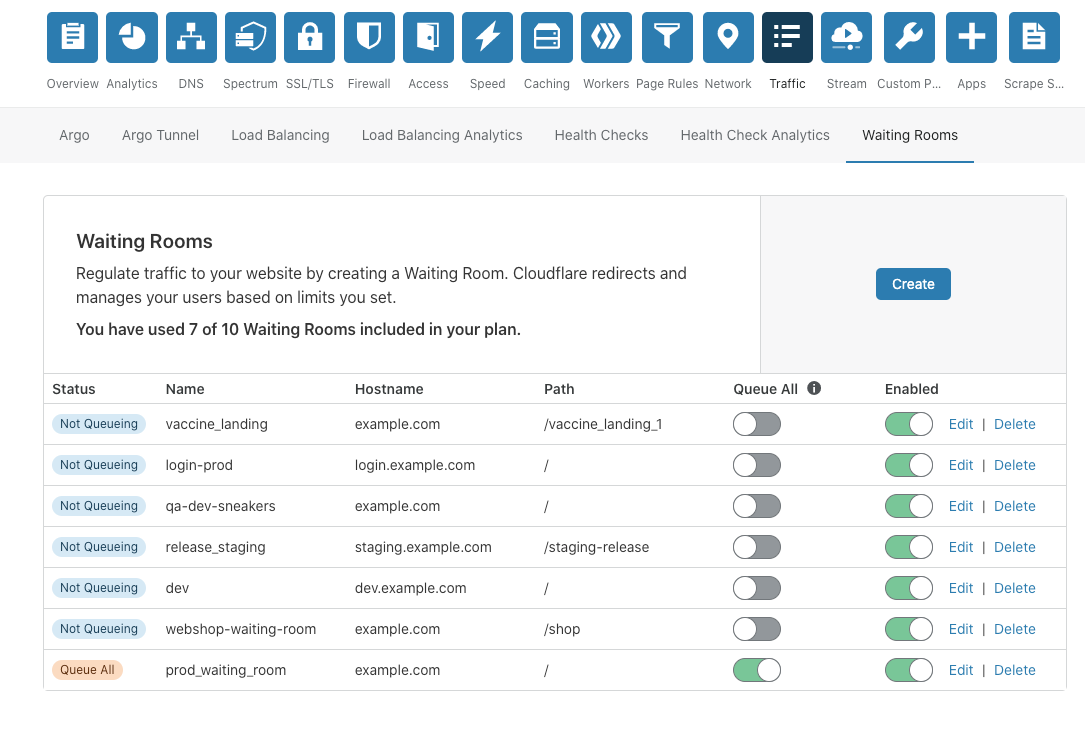
Task: Open the Access door icon
Action: point(428,37)
